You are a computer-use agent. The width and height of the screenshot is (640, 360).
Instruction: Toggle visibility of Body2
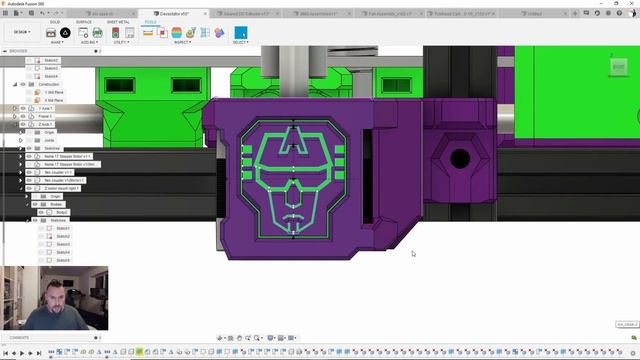tap(41, 212)
